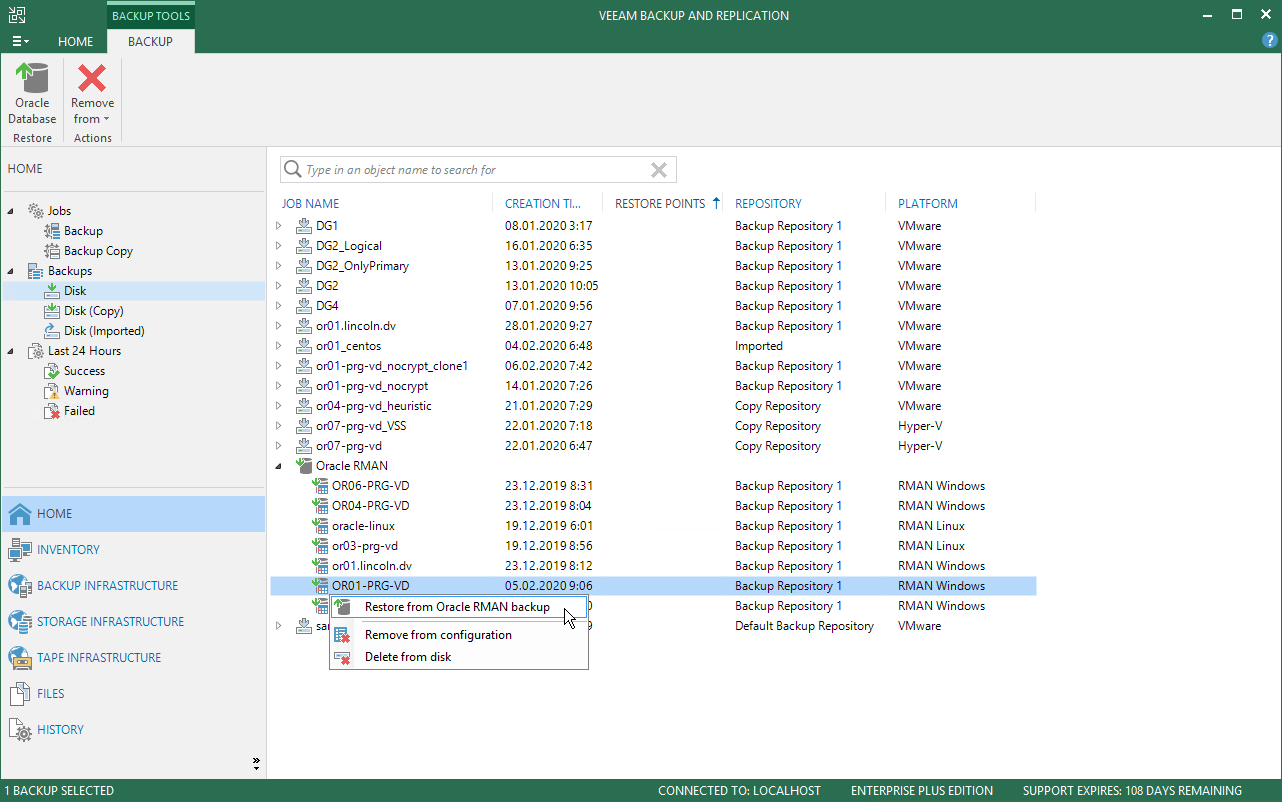Click the Files view icon

click(20, 694)
